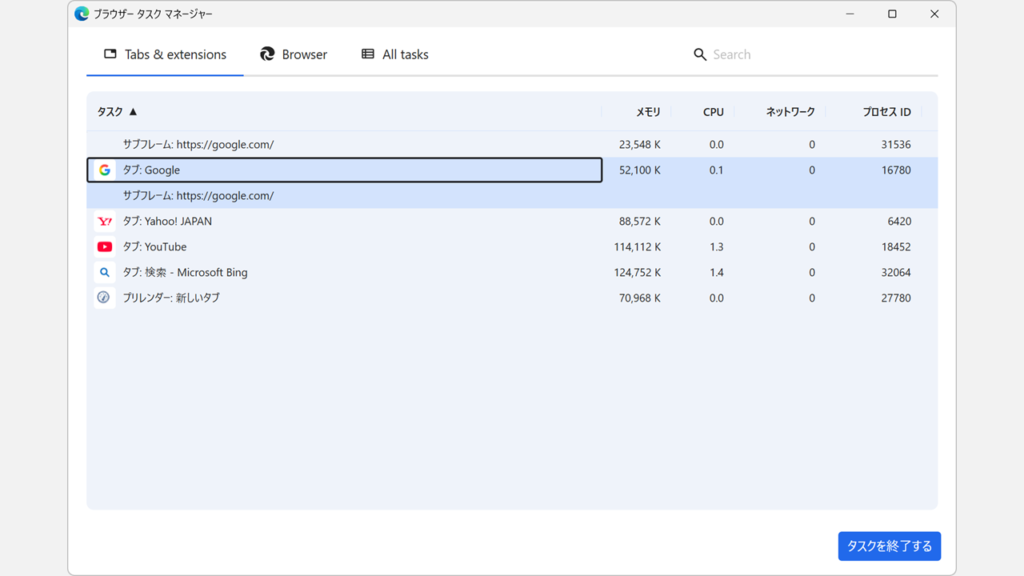Click the Yahoo! JAPAN favicon

[x=104, y=221]
